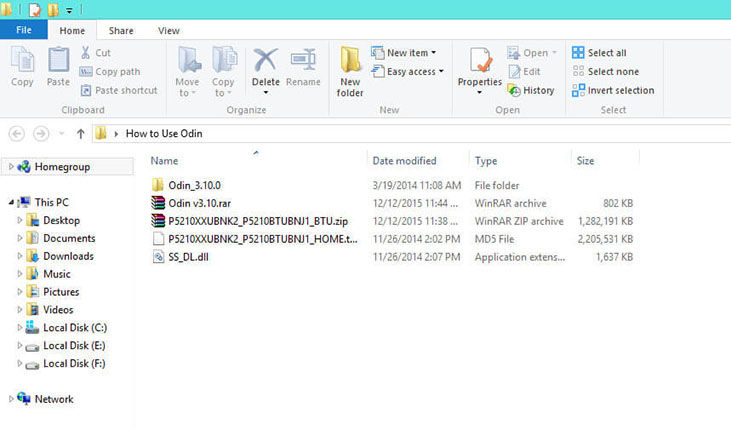Click the History icon in Open group
This screenshot has height=430, width=731.
pos(531,90)
